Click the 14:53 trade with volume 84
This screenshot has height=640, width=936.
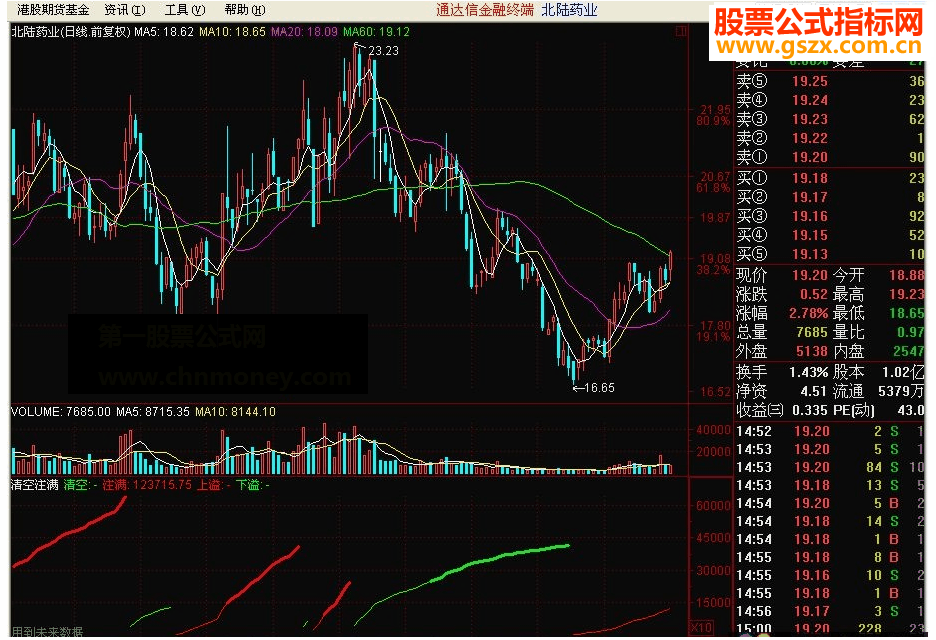point(829,467)
